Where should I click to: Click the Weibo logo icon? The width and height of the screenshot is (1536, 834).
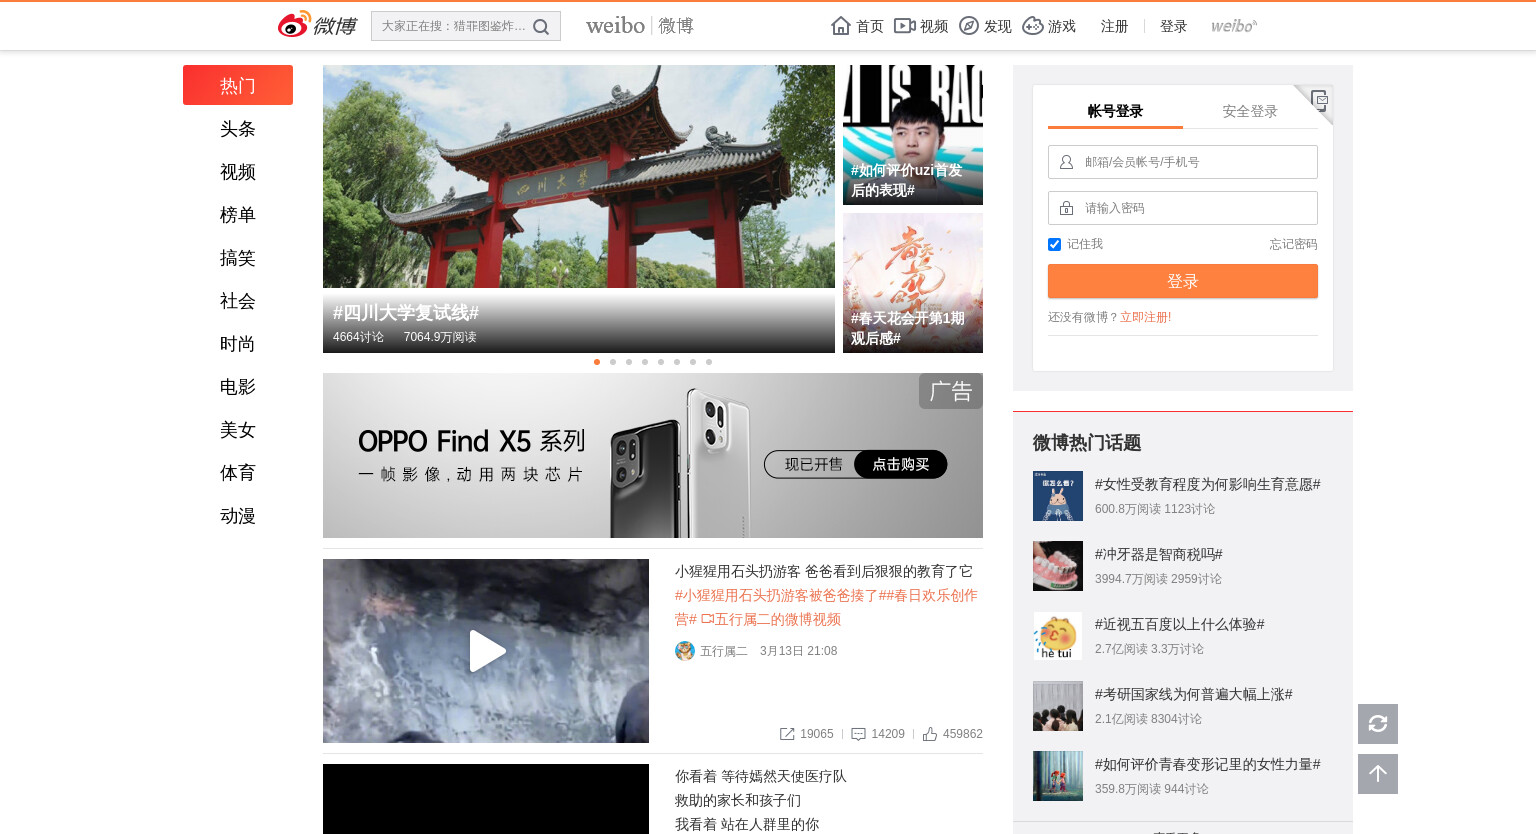[x=316, y=25]
